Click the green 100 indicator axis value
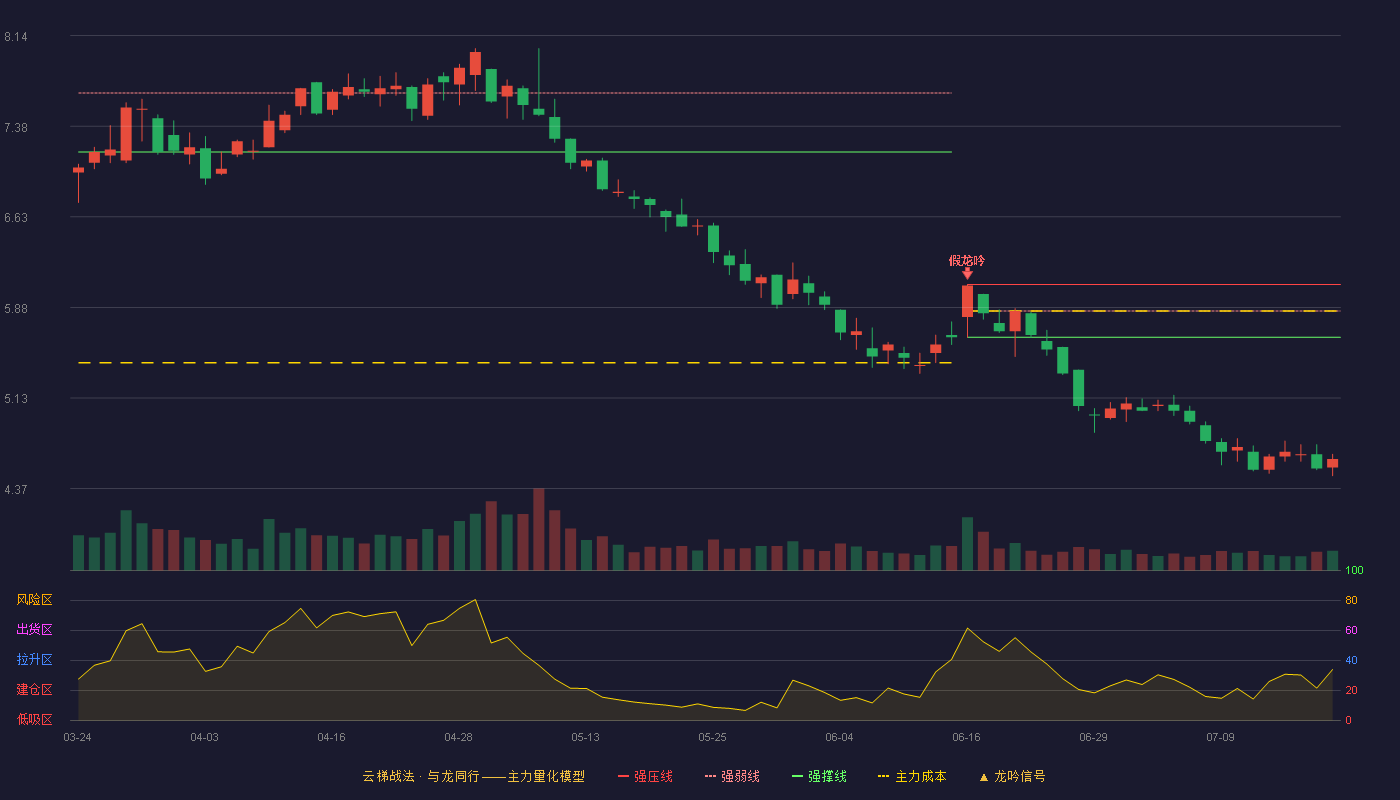 tap(1354, 571)
